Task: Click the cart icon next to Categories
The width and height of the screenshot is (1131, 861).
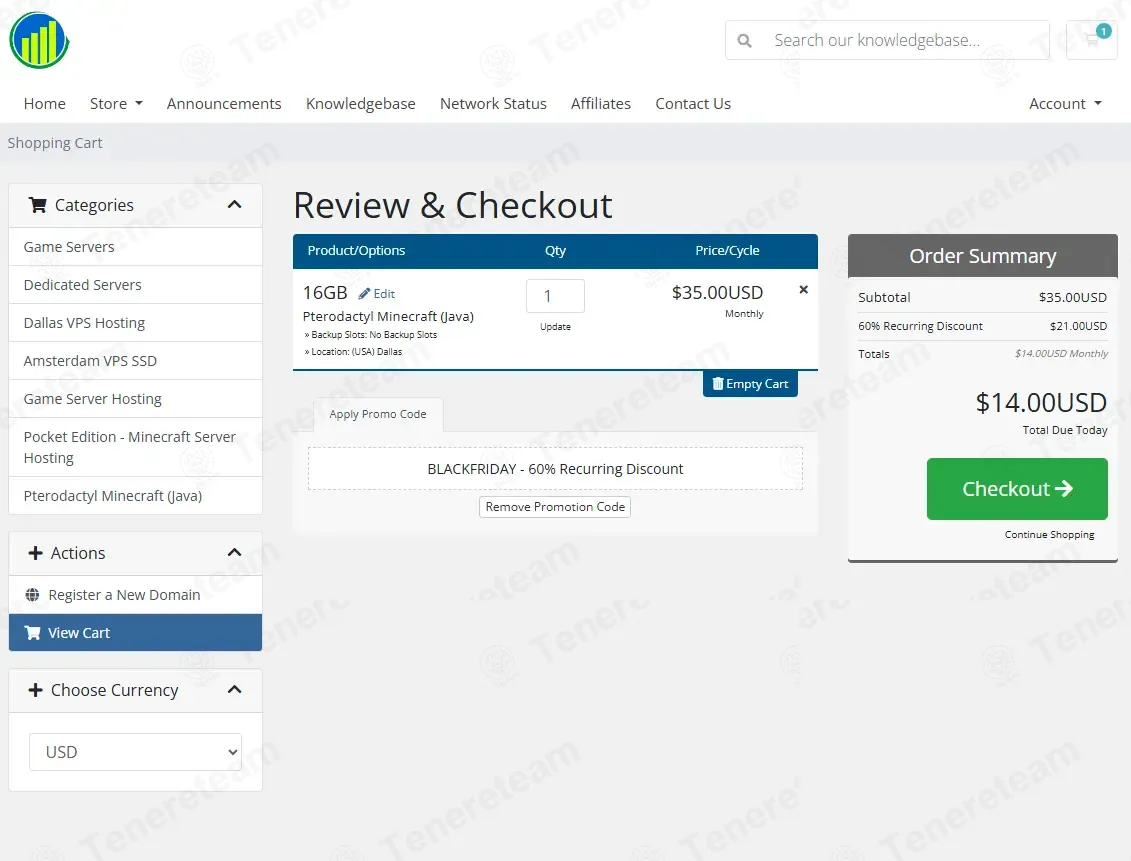Action: point(38,205)
